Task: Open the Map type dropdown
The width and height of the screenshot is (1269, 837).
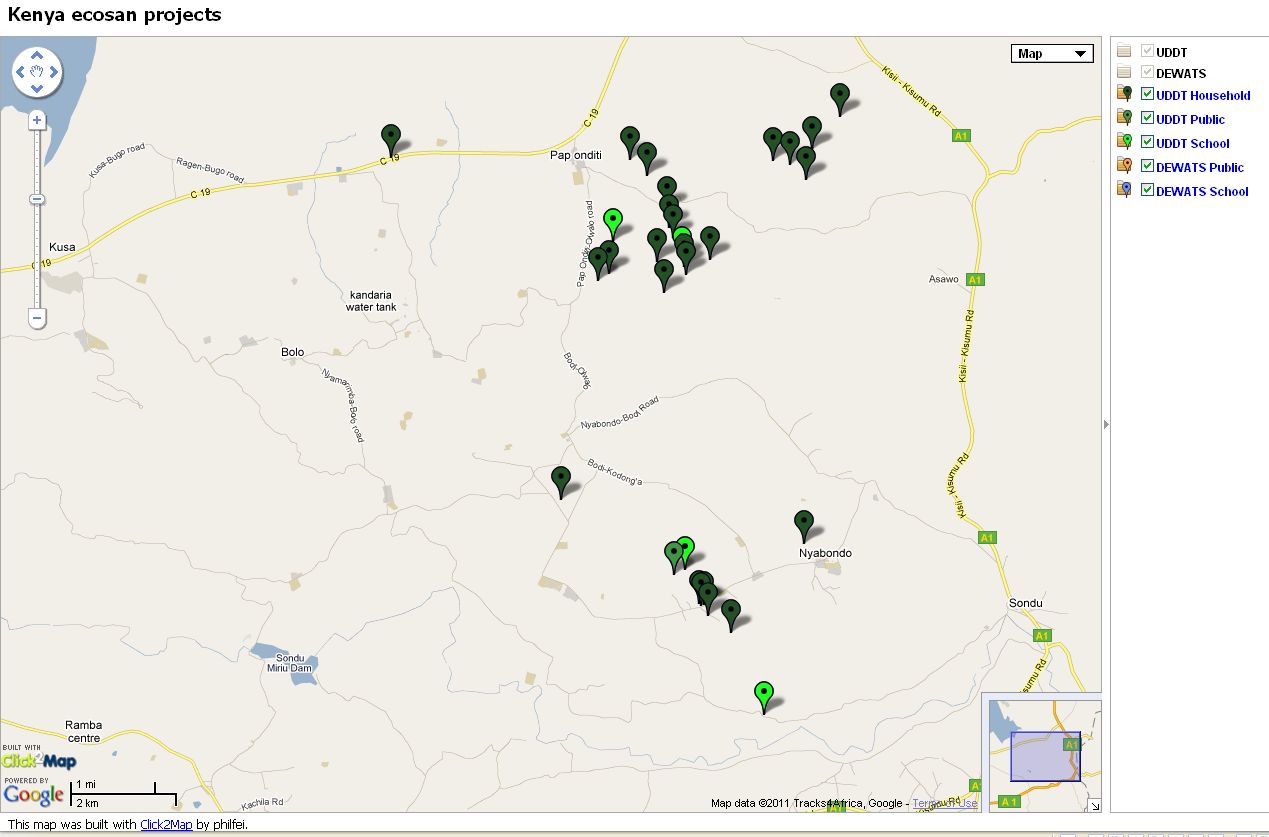Action: pos(1051,53)
